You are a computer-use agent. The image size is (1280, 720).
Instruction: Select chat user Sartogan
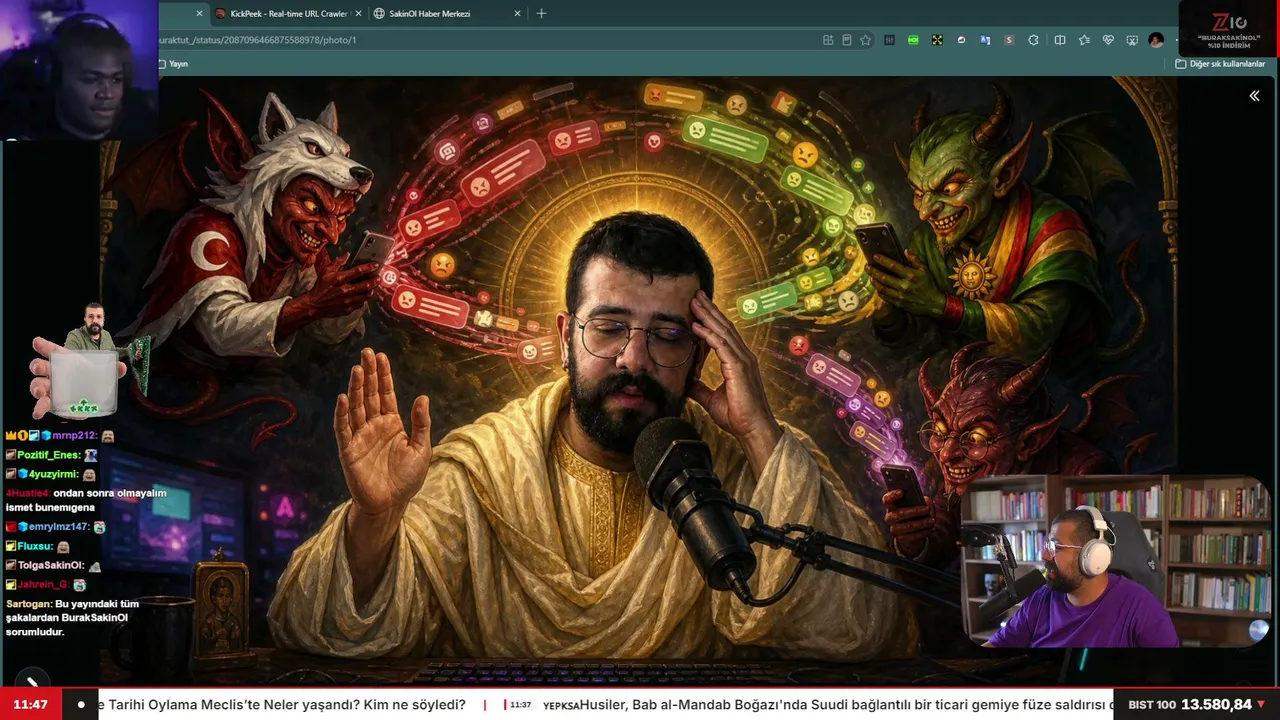[x=29, y=604]
